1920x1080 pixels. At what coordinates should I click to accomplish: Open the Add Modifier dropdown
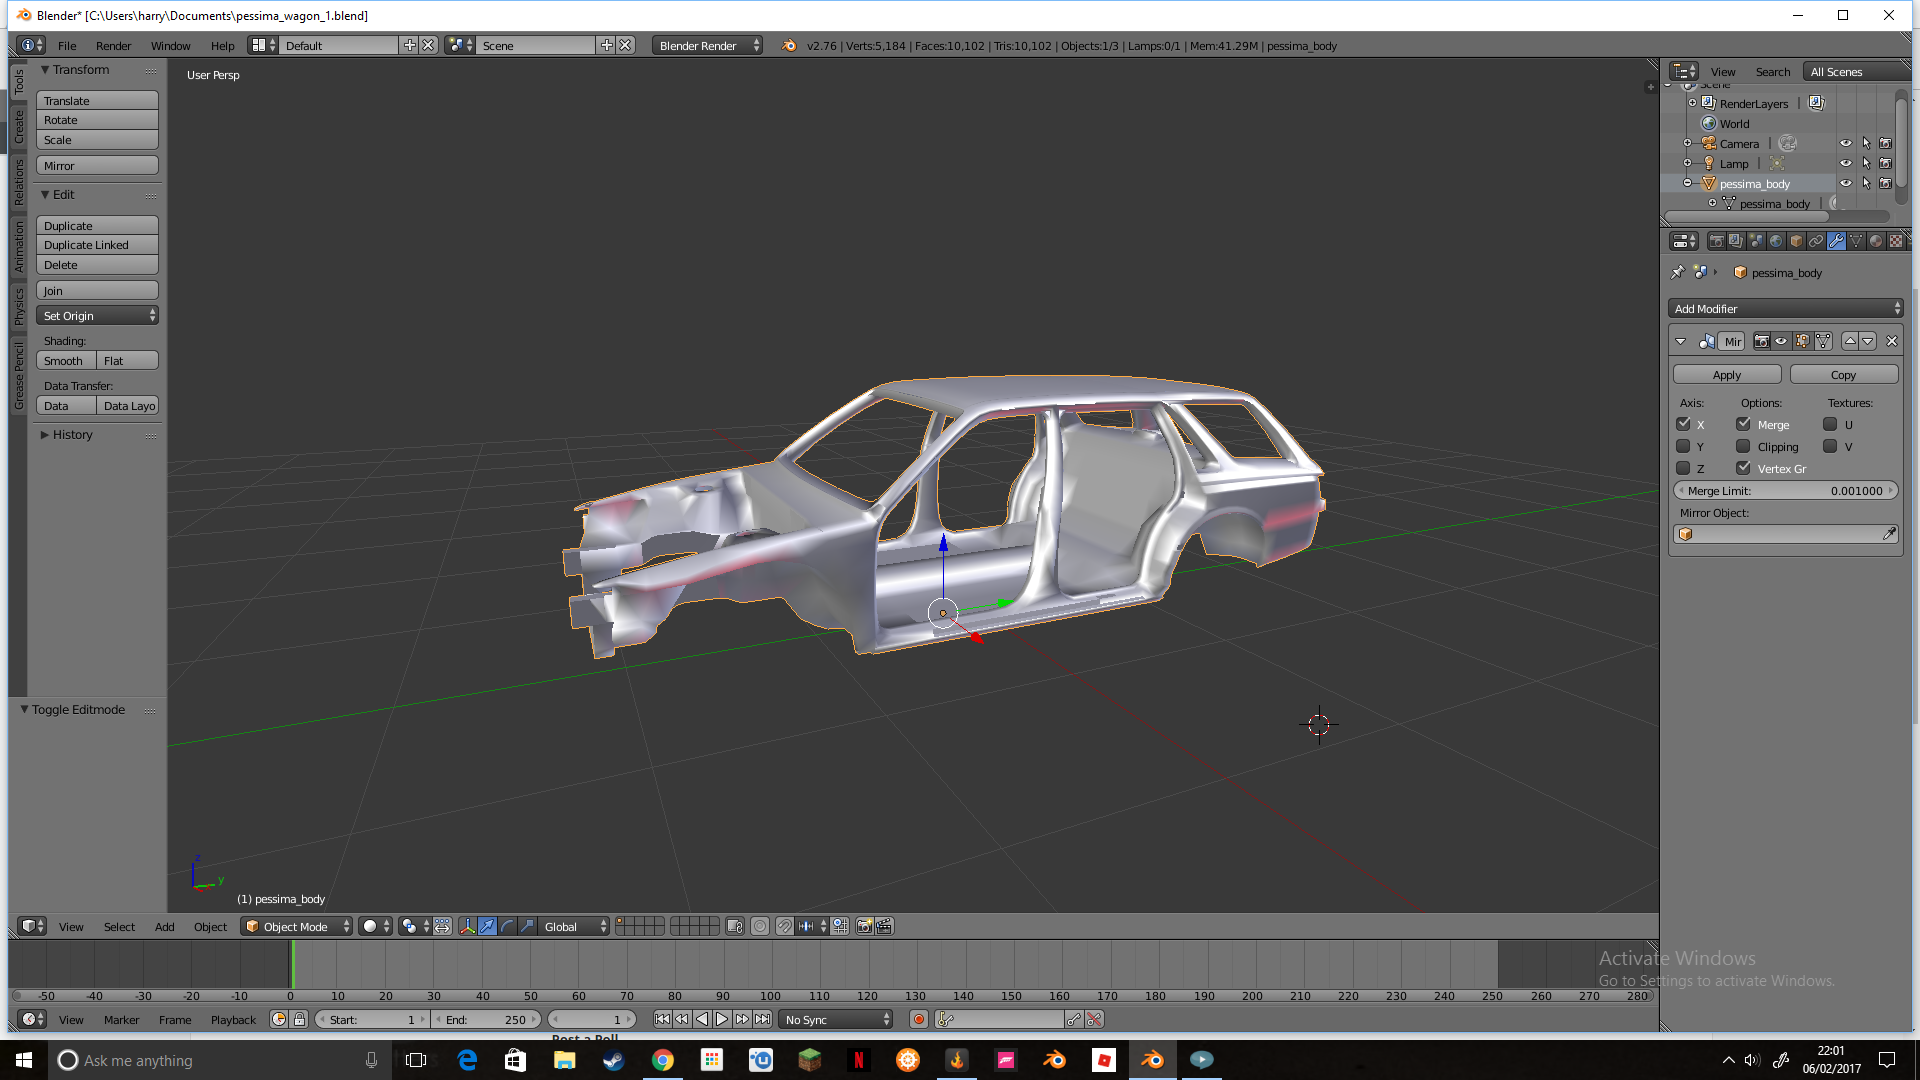click(x=1786, y=309)
